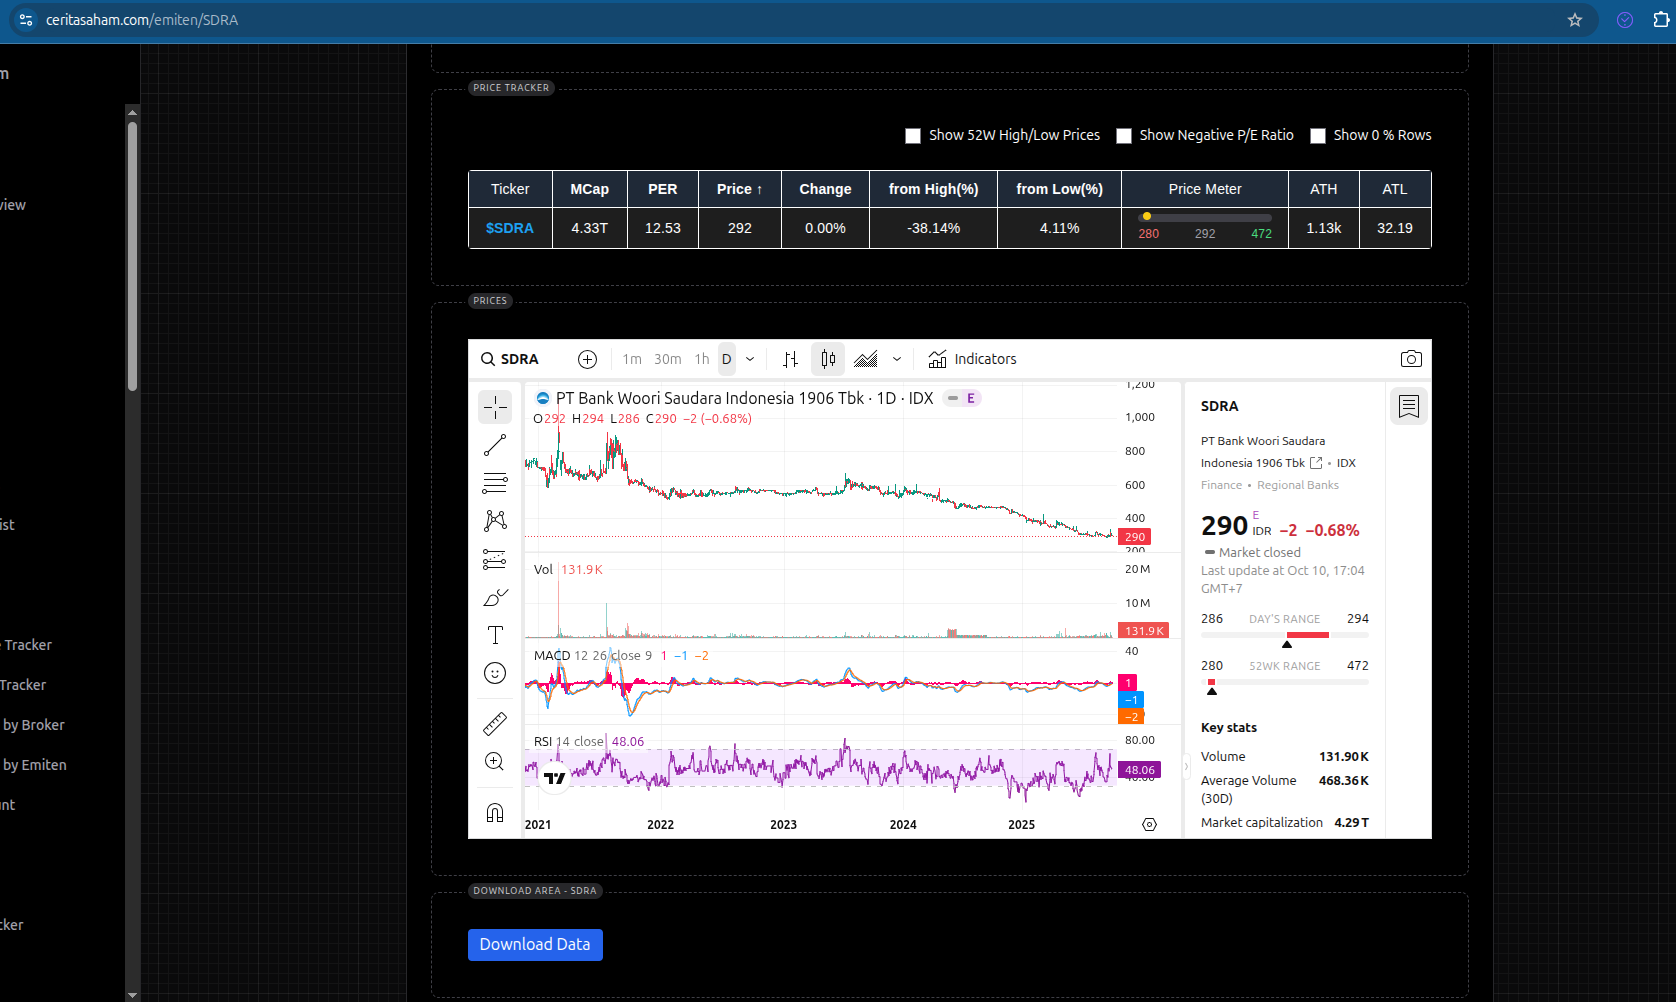This screenshot has width=1676, height=1002.
Task: Toggle the Show 0 % Rows checkbox
Action: coord(1318,136)
